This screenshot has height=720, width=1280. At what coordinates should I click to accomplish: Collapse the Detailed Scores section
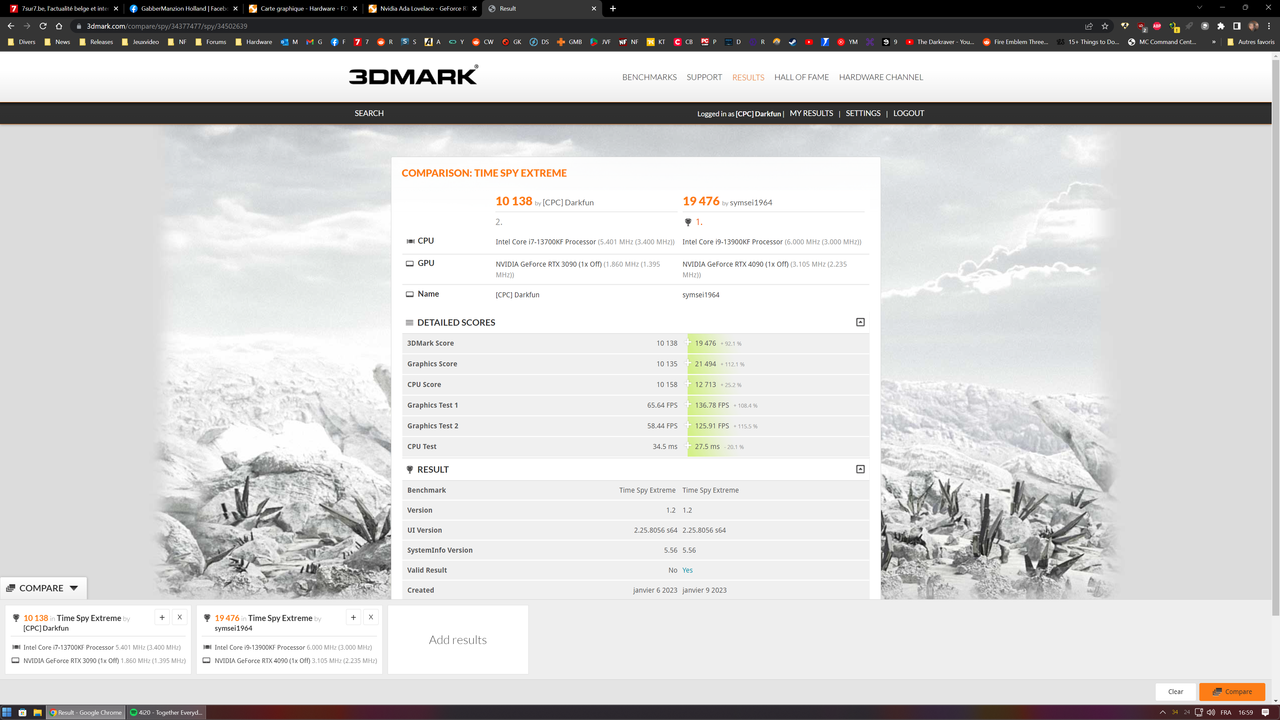pos(860,322)
